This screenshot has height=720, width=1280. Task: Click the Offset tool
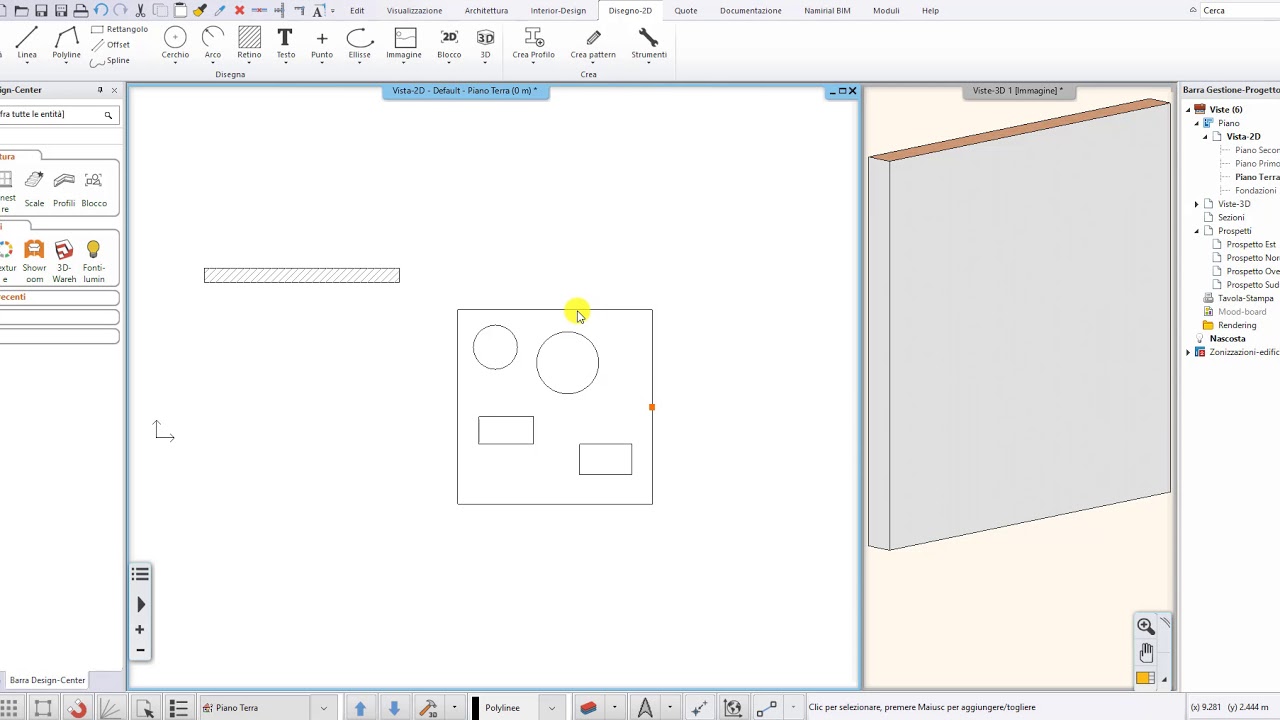point(110,45)
